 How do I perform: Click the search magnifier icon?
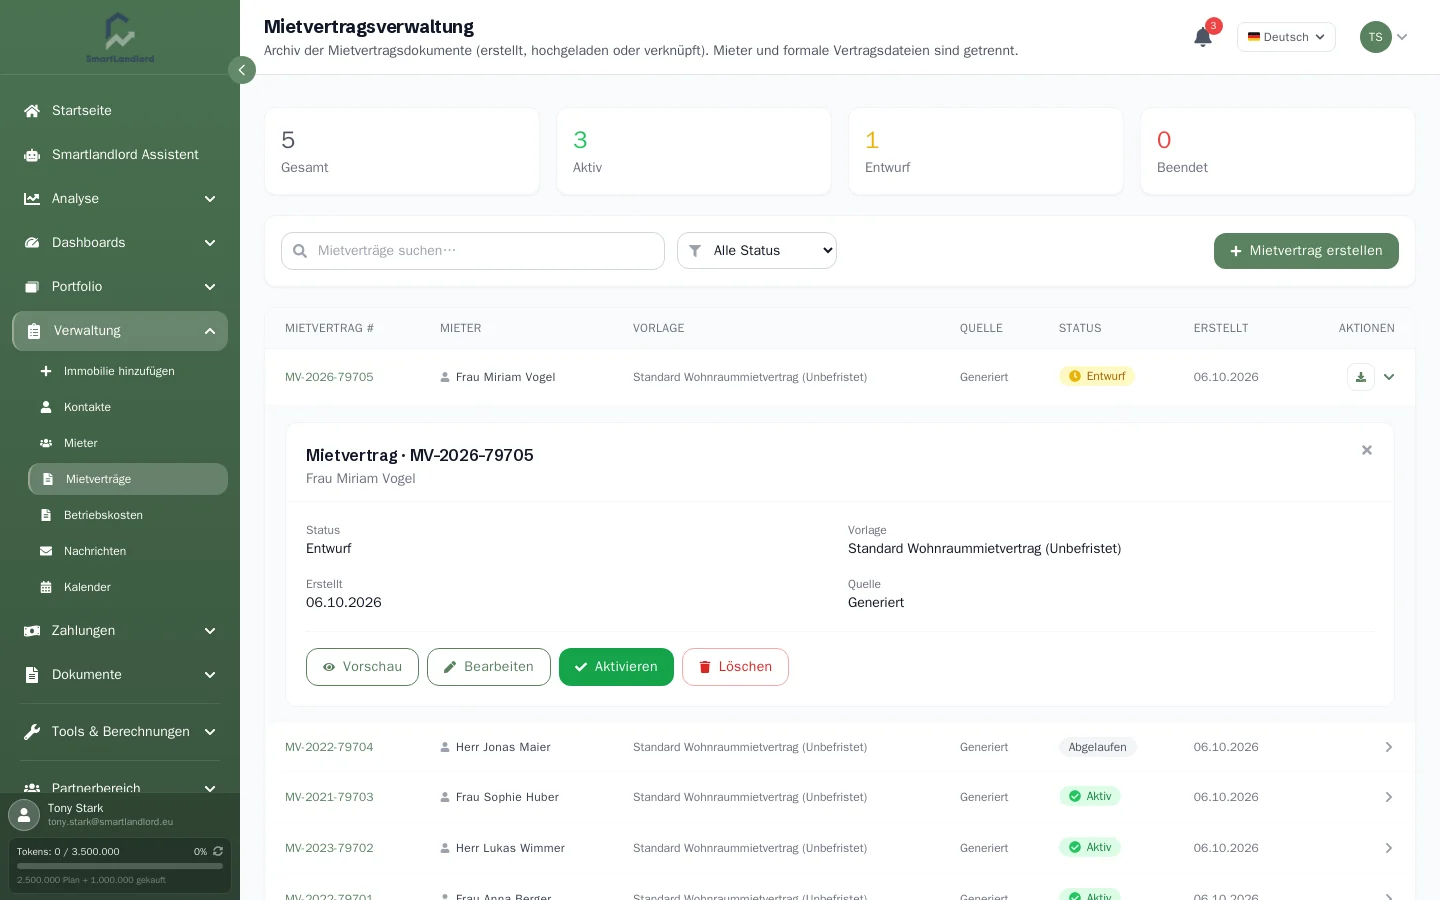click(x=300, y=251)
